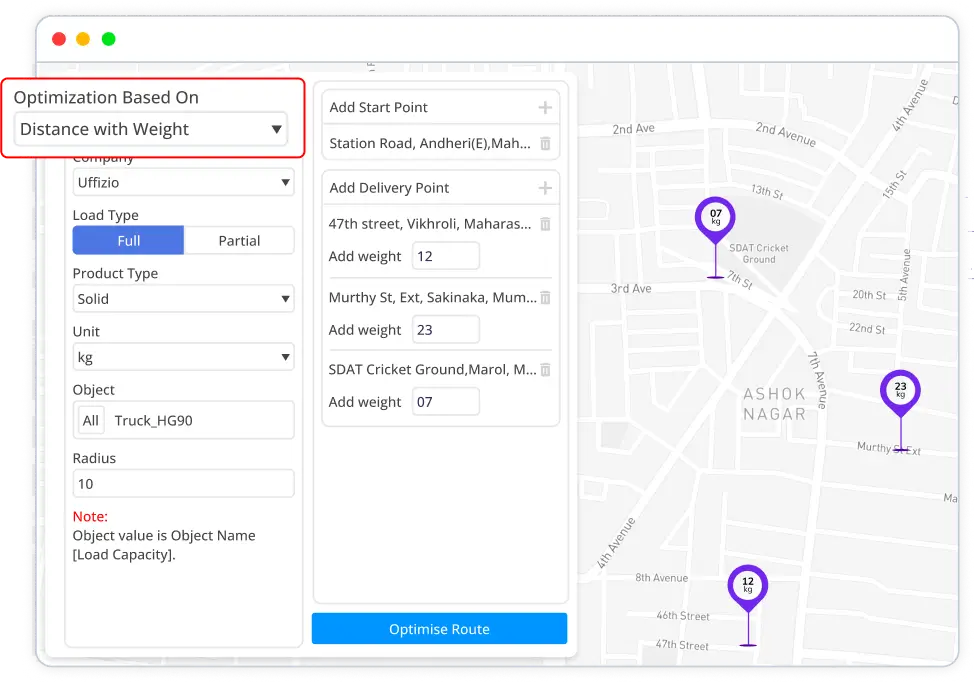Expand the Company dropdown showing Uffizio
The image size is (974, 682).
[x=183, y=183]
